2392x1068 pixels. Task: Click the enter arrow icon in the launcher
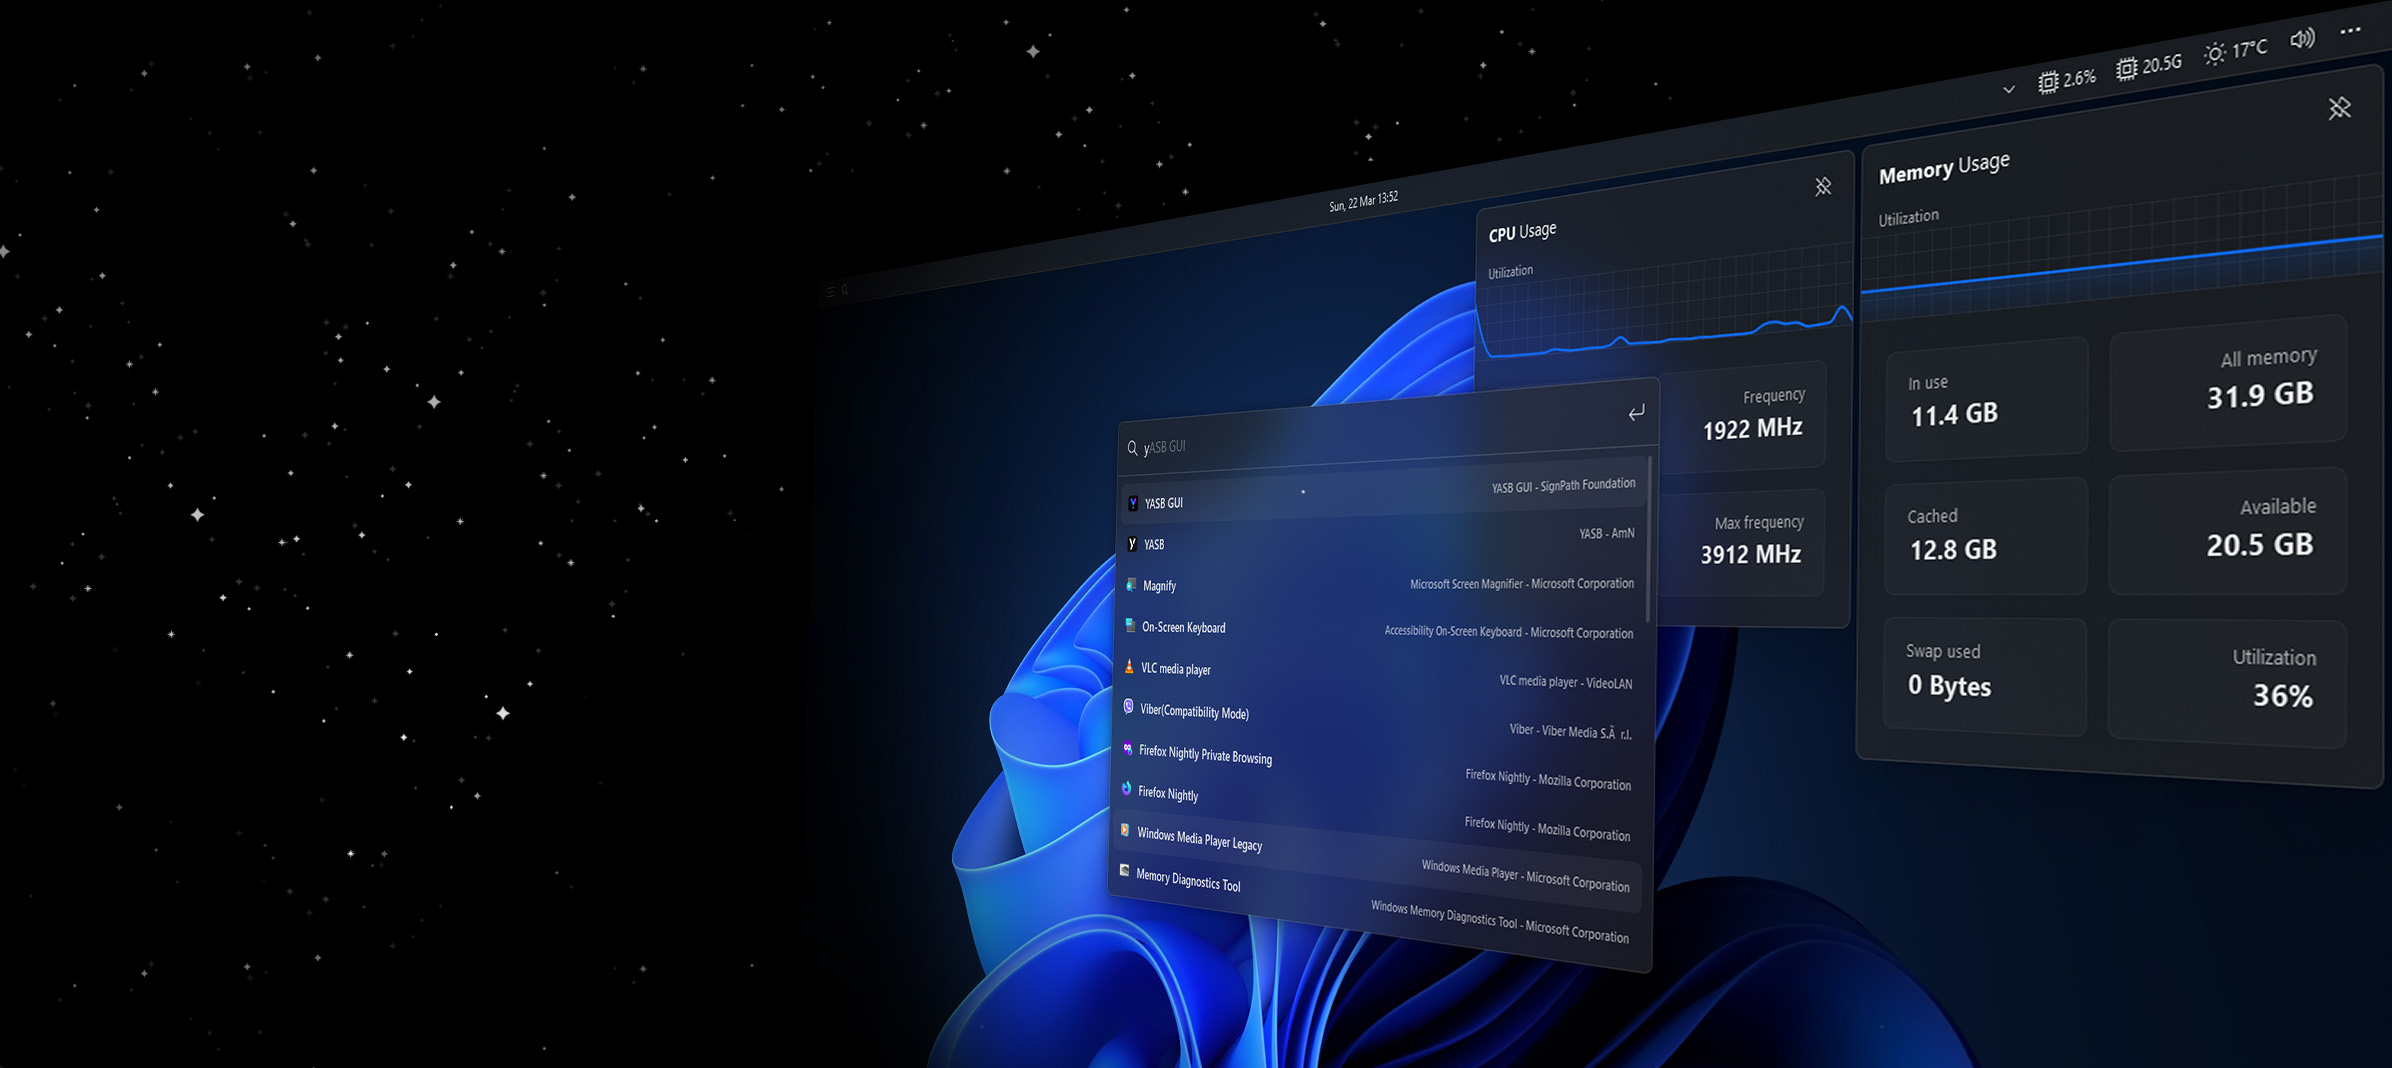click(1636, 413)
